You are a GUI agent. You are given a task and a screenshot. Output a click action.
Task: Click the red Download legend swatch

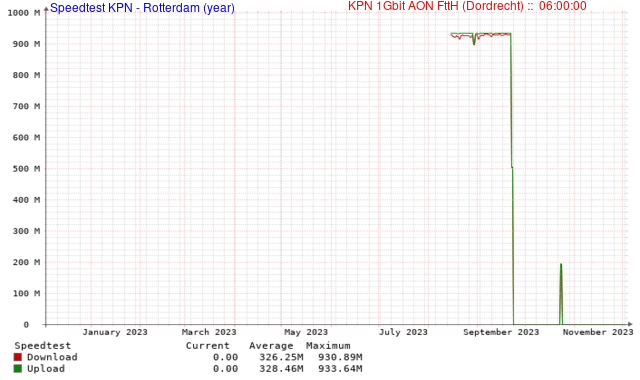coord(18,357)
